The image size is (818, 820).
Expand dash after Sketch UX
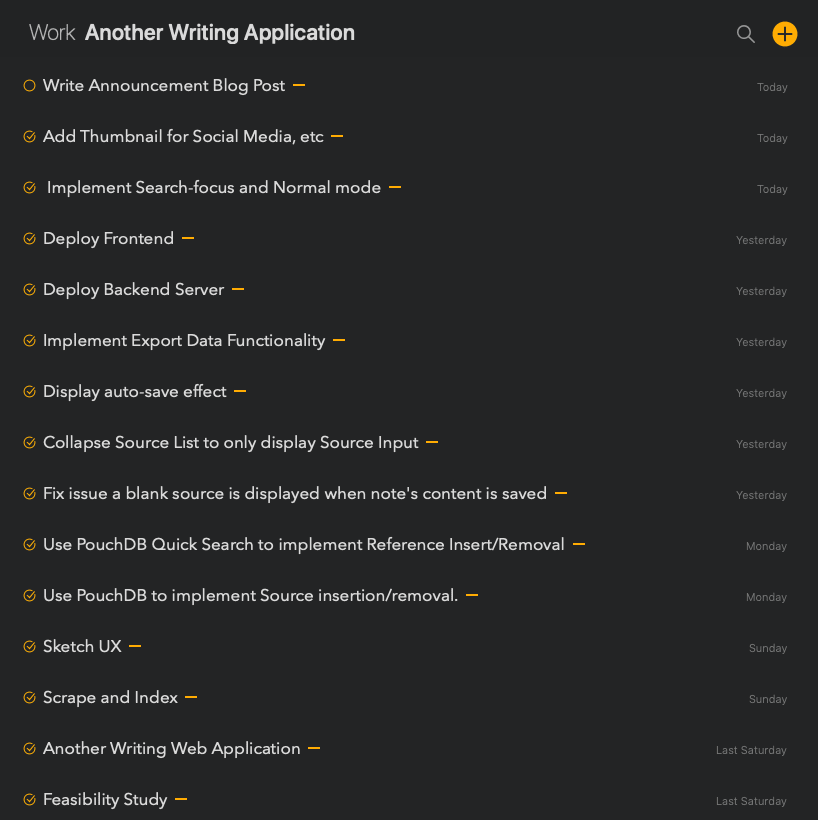point(135,646)
